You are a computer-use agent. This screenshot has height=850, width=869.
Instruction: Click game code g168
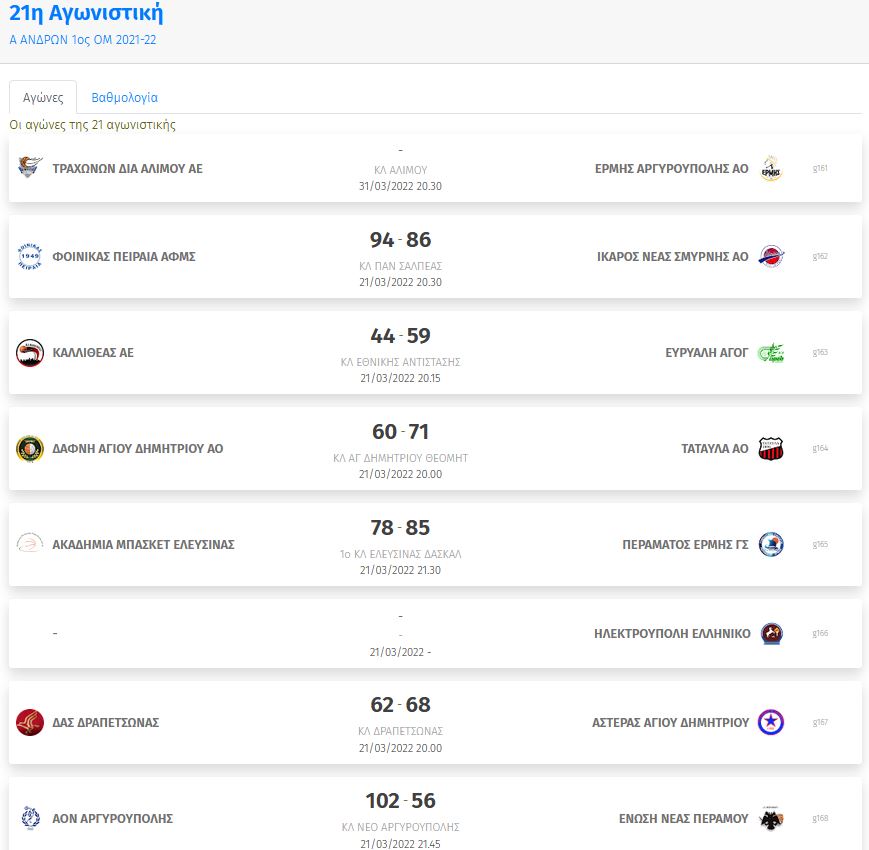pos(820,818)
